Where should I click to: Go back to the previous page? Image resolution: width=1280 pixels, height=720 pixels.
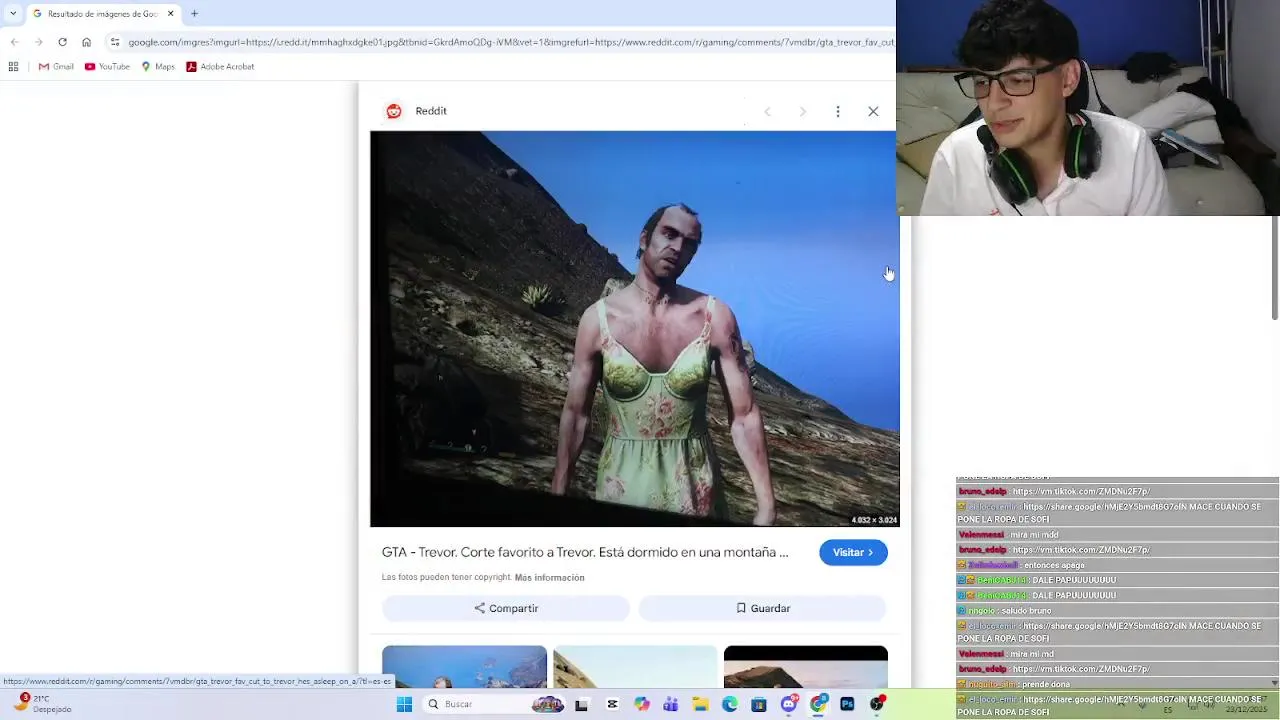(14, 42)
